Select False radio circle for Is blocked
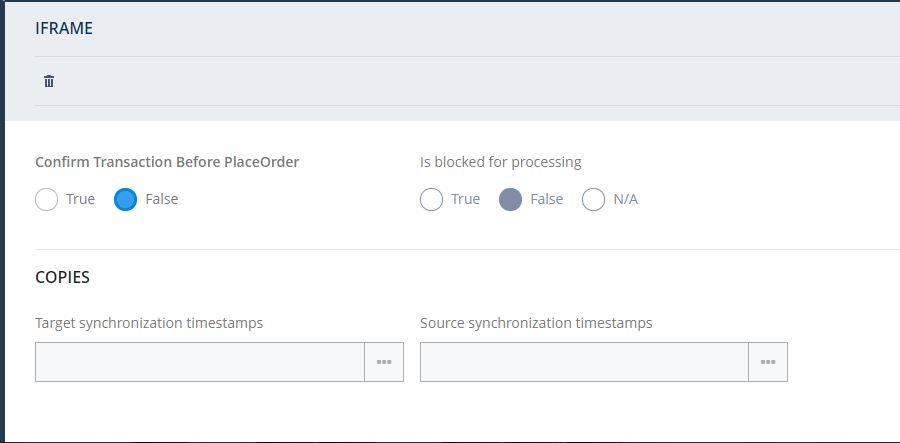This screenshot has height=443, width=900. pos(510,199)
